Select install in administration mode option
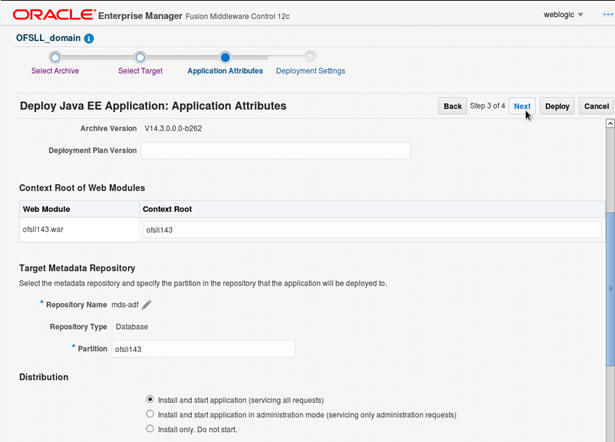 point(150,414)
